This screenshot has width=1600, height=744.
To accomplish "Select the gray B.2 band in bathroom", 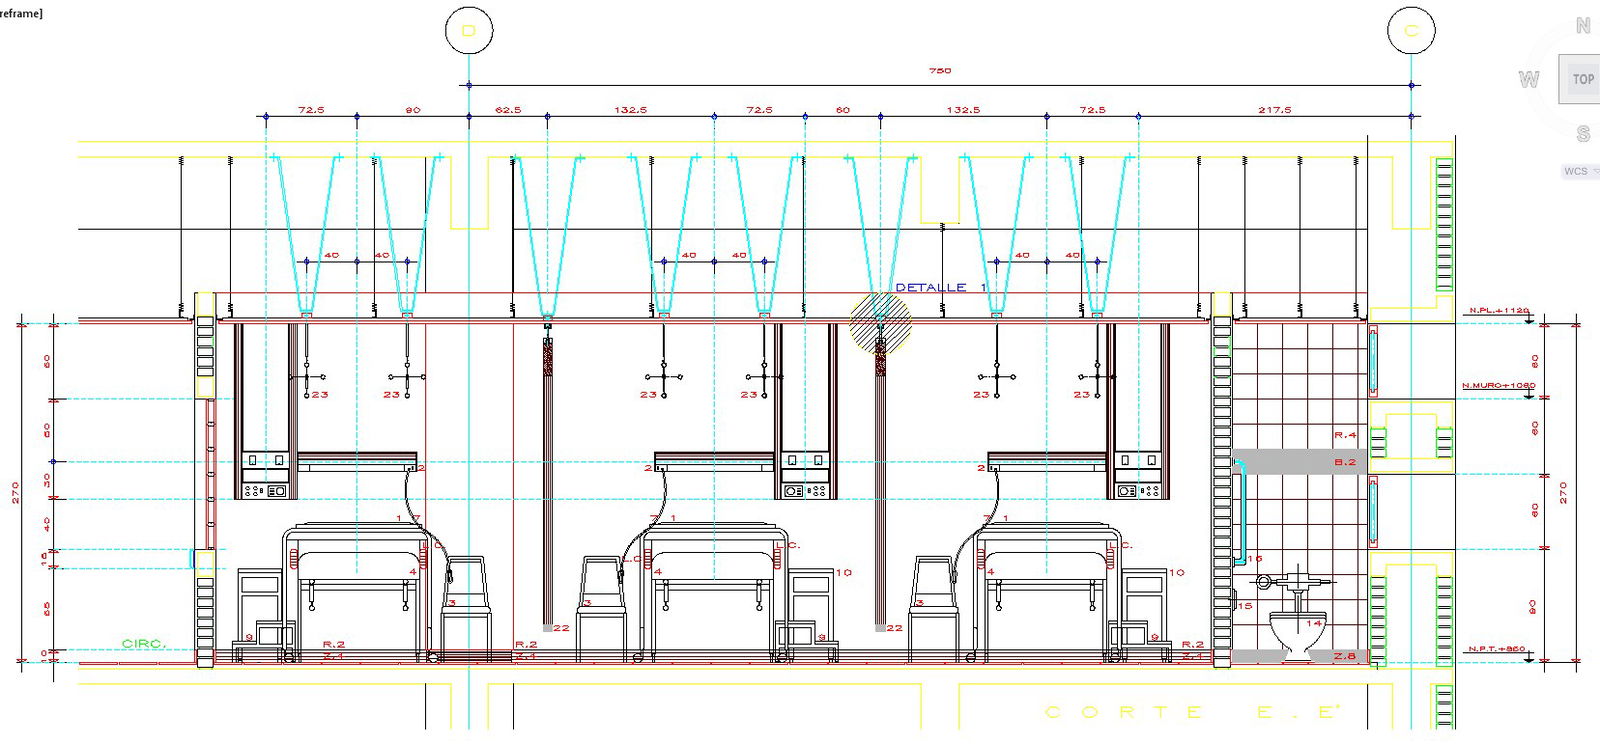I will 1300,462.
